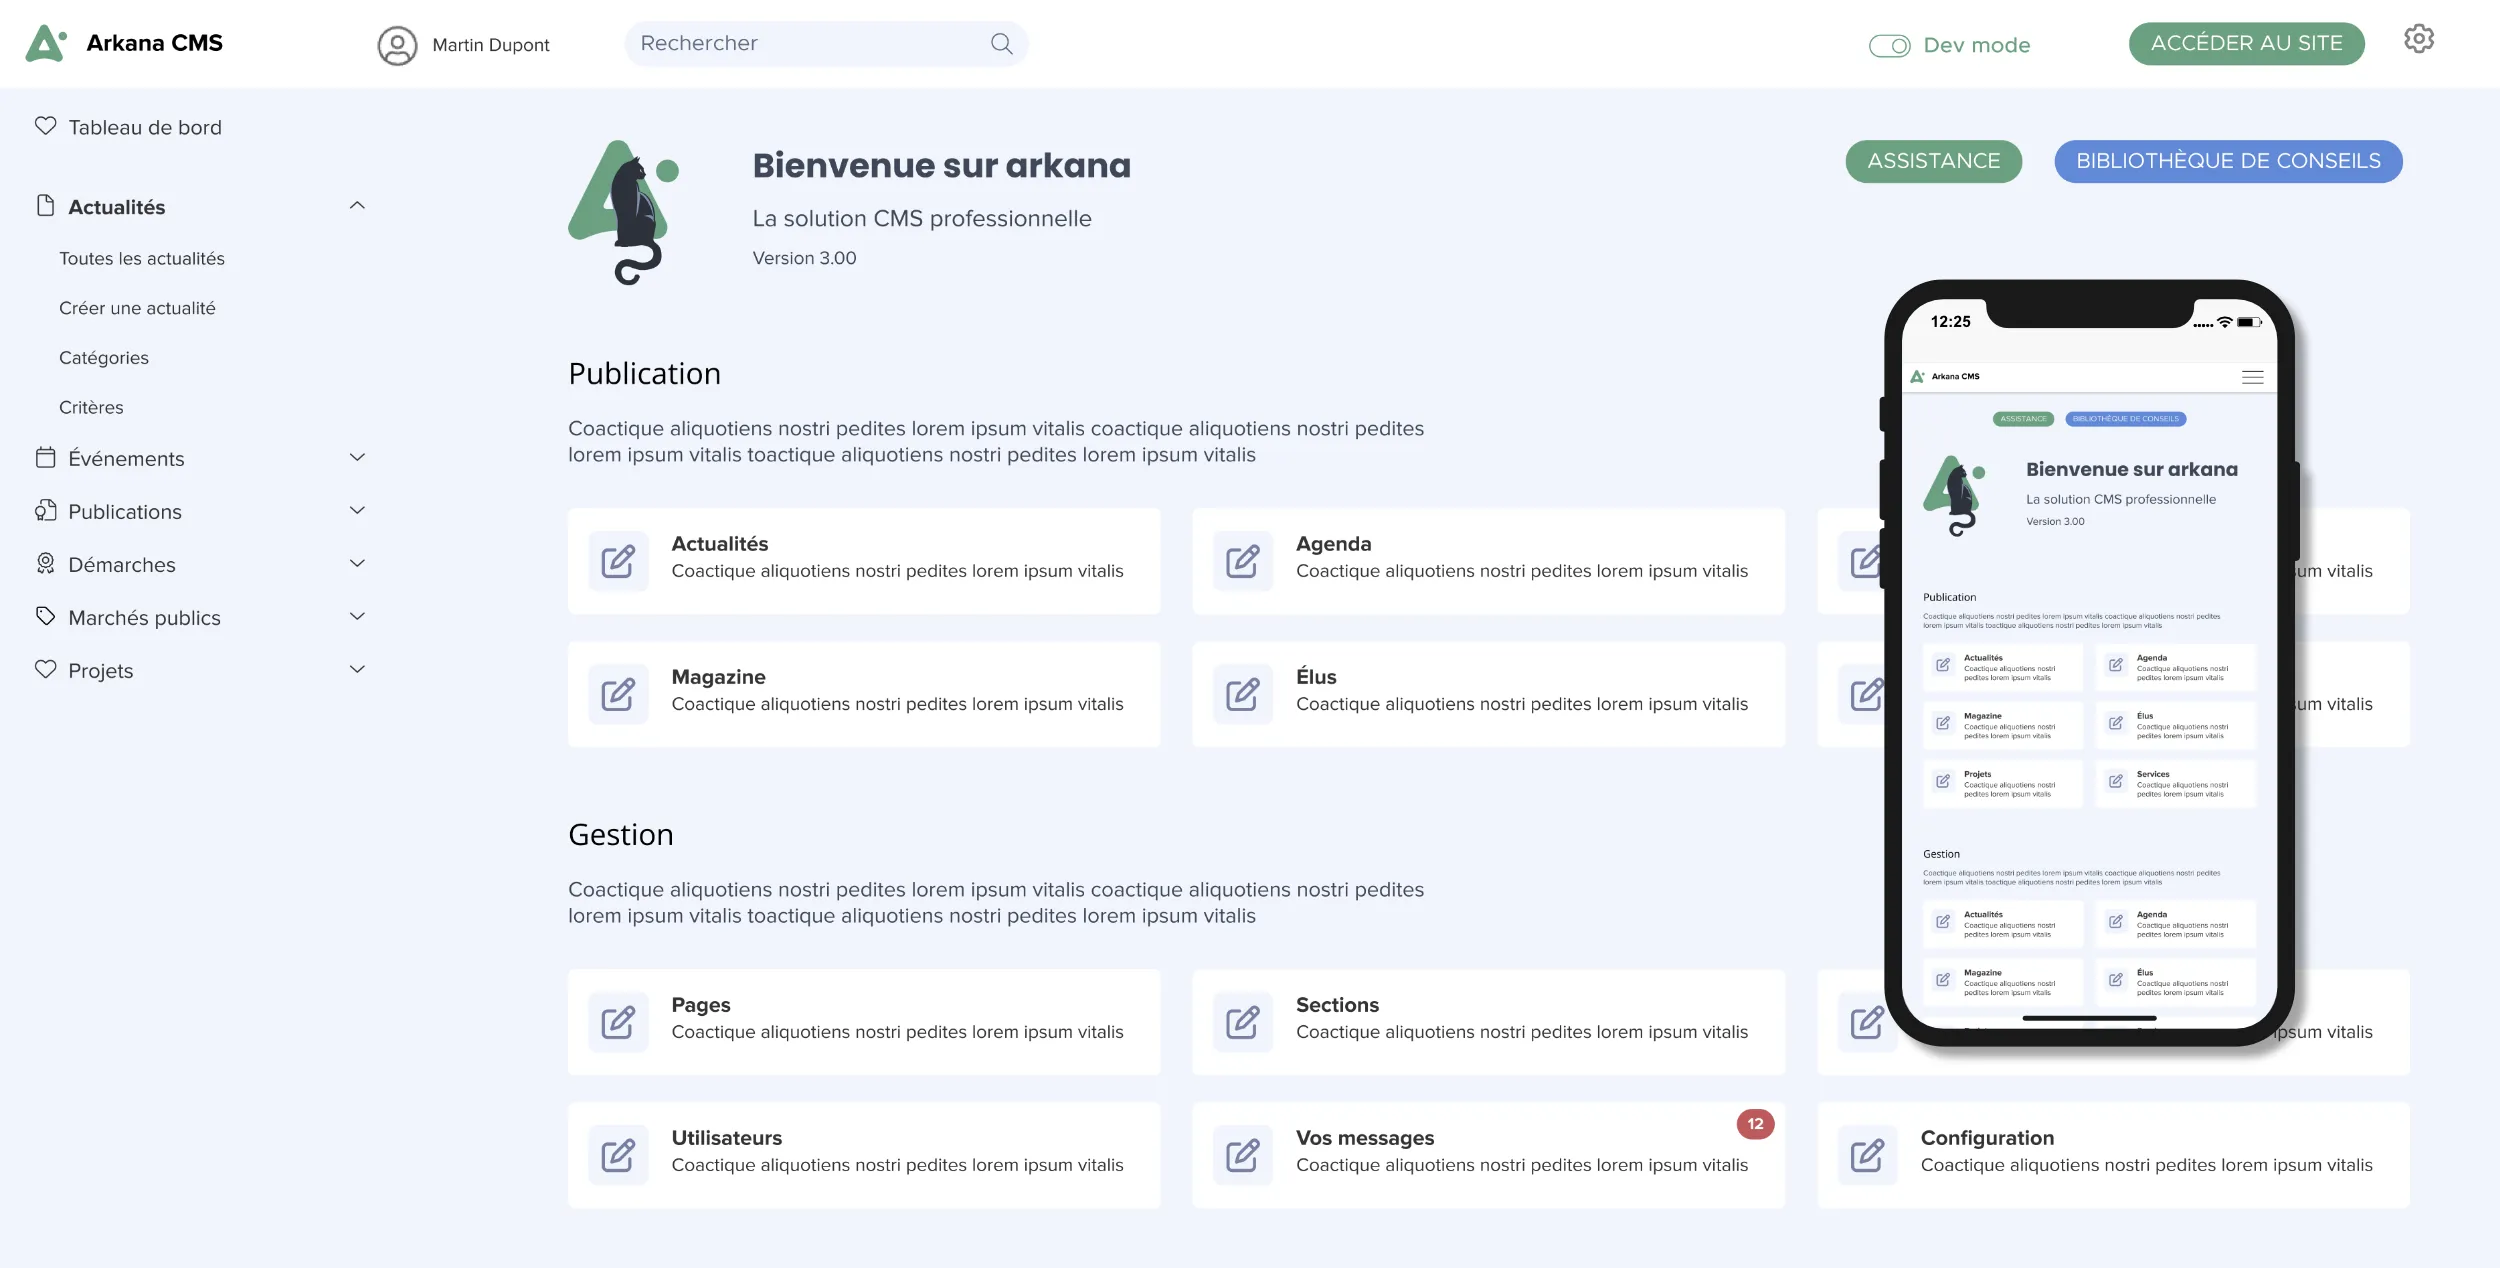Screen dimensions: 2500x1268
Task: Click the search input field
Action: [826, 44]
